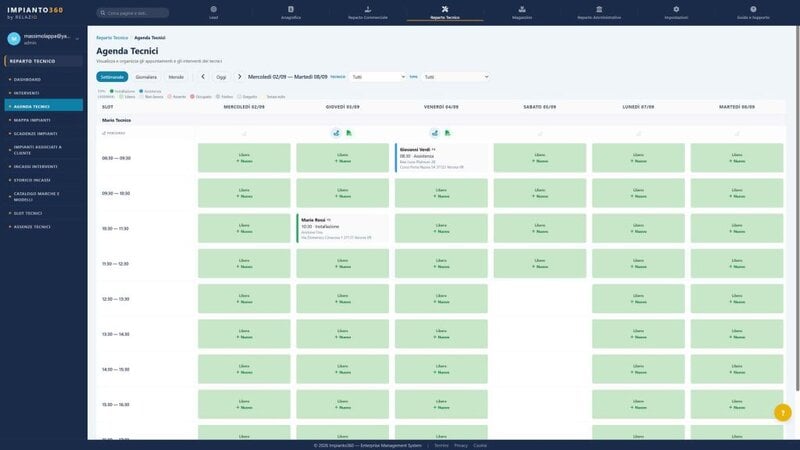Open Mappa Impianti in the sidebar
Image resolution: width=800 pixels, height=450 pixels.
(43, 120)
